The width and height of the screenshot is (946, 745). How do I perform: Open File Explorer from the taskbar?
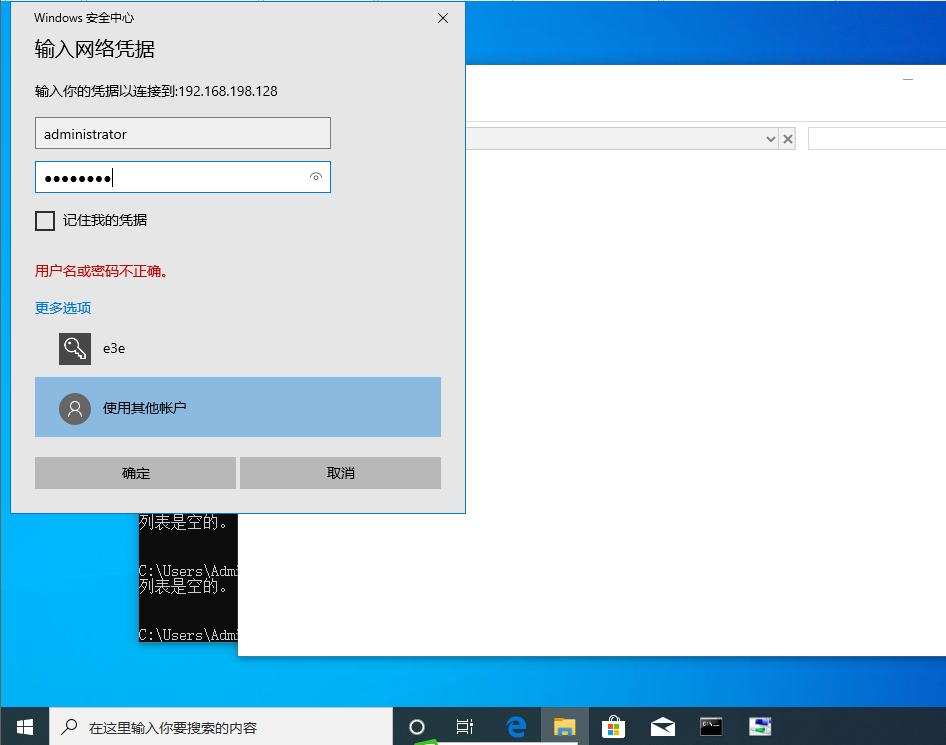(565, 726)
